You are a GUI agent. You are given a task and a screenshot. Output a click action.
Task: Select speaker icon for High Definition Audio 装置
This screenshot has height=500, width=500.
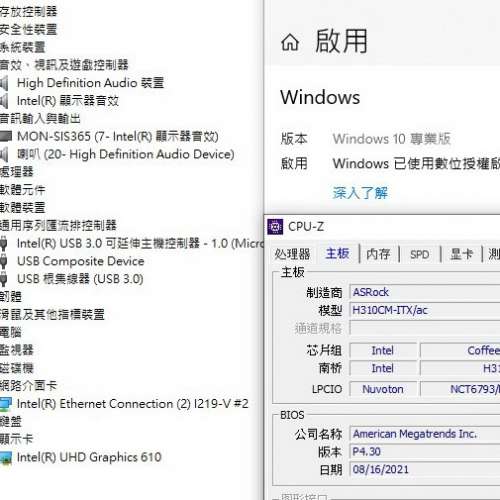[x=4, y=83]
